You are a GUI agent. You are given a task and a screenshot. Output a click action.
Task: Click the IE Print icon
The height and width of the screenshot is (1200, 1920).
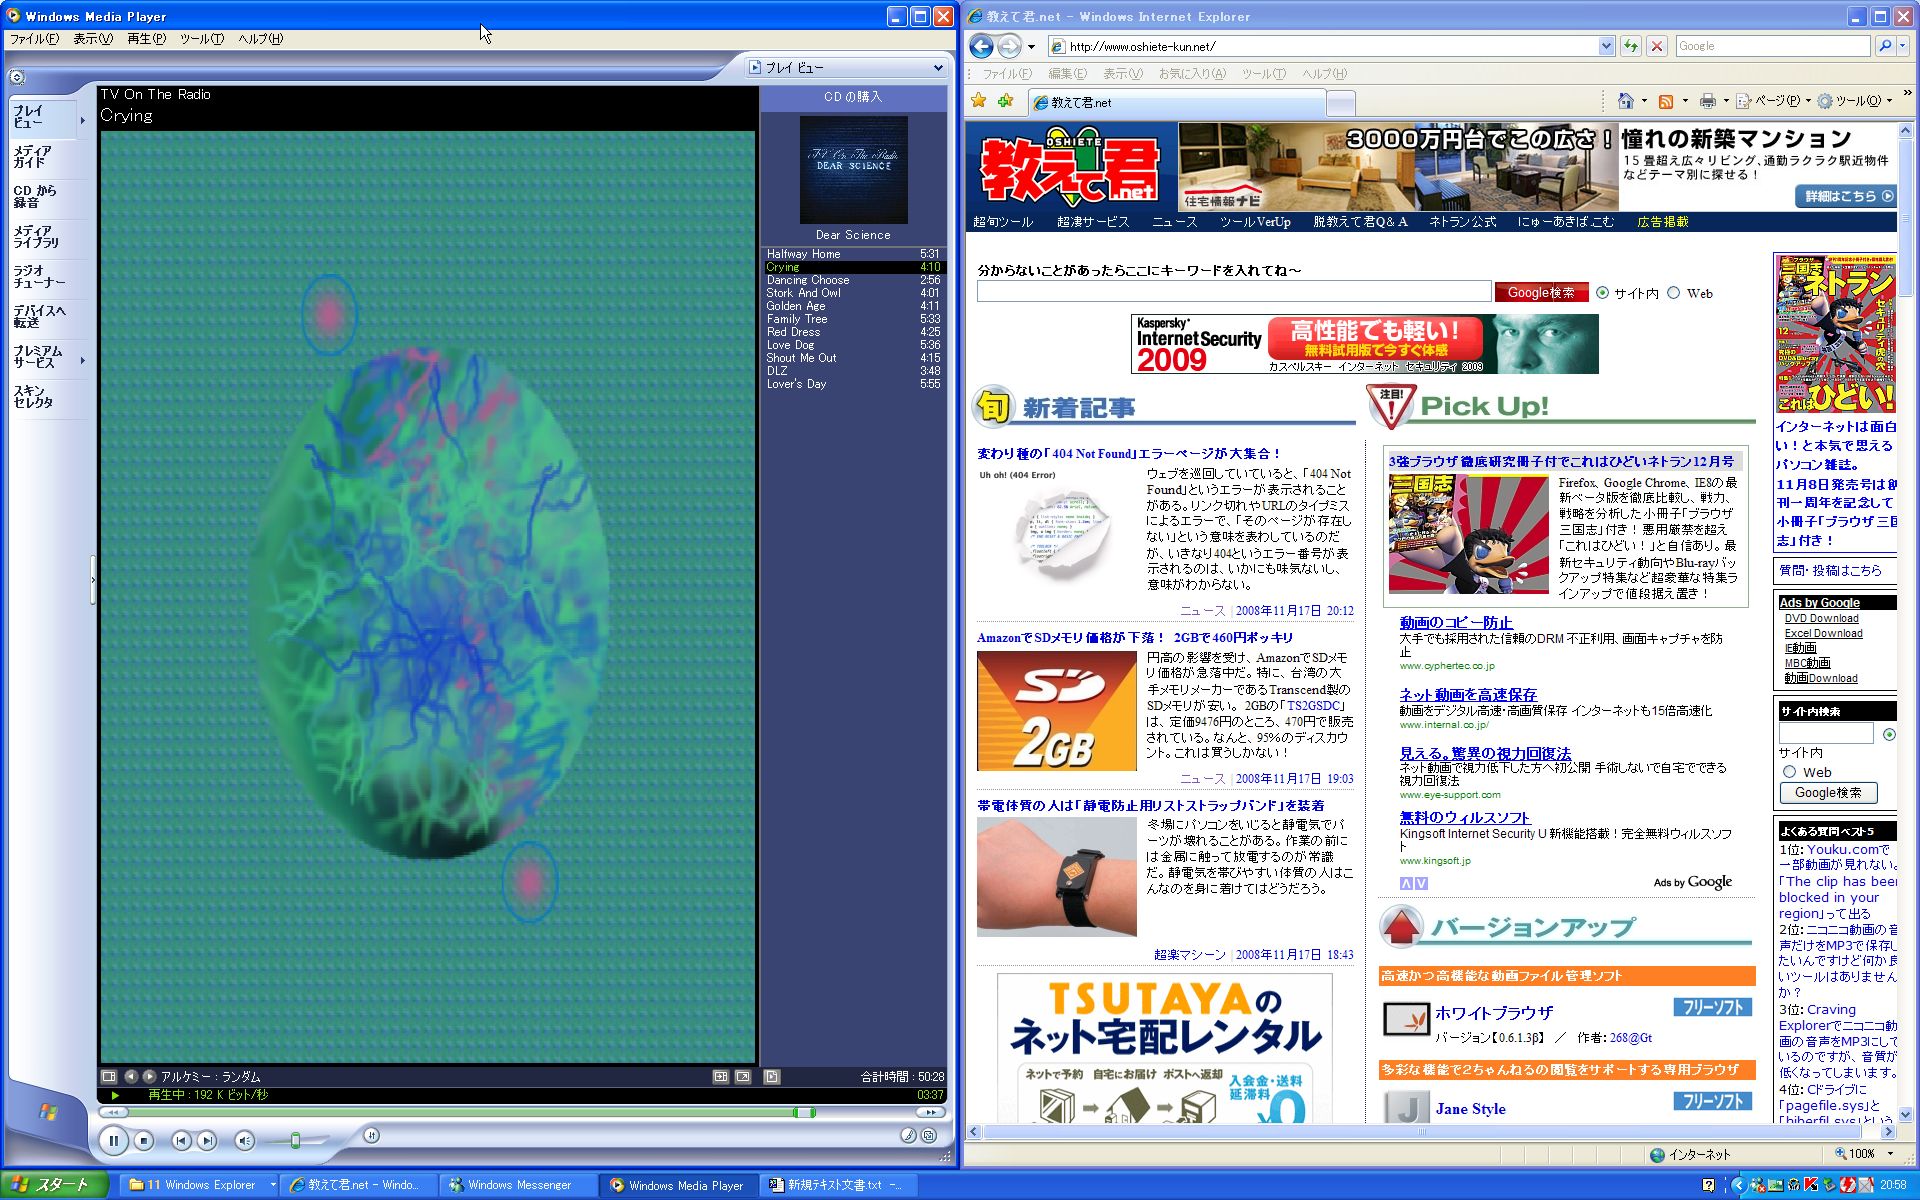(1707, 101)
